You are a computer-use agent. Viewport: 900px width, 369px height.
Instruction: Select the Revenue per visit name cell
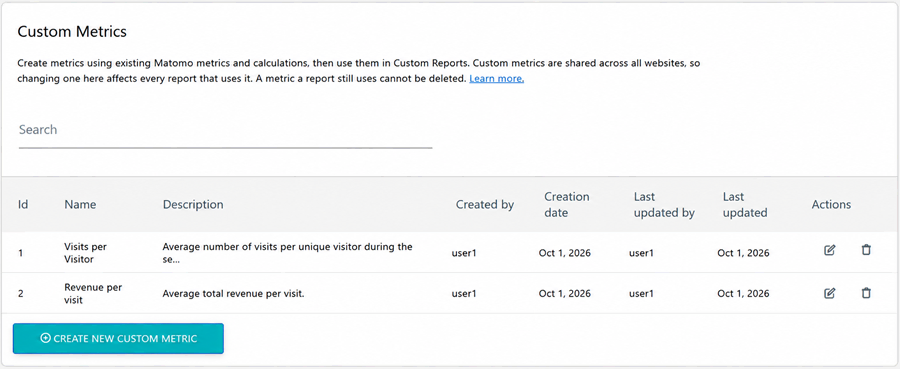click(x=93, y=293)
